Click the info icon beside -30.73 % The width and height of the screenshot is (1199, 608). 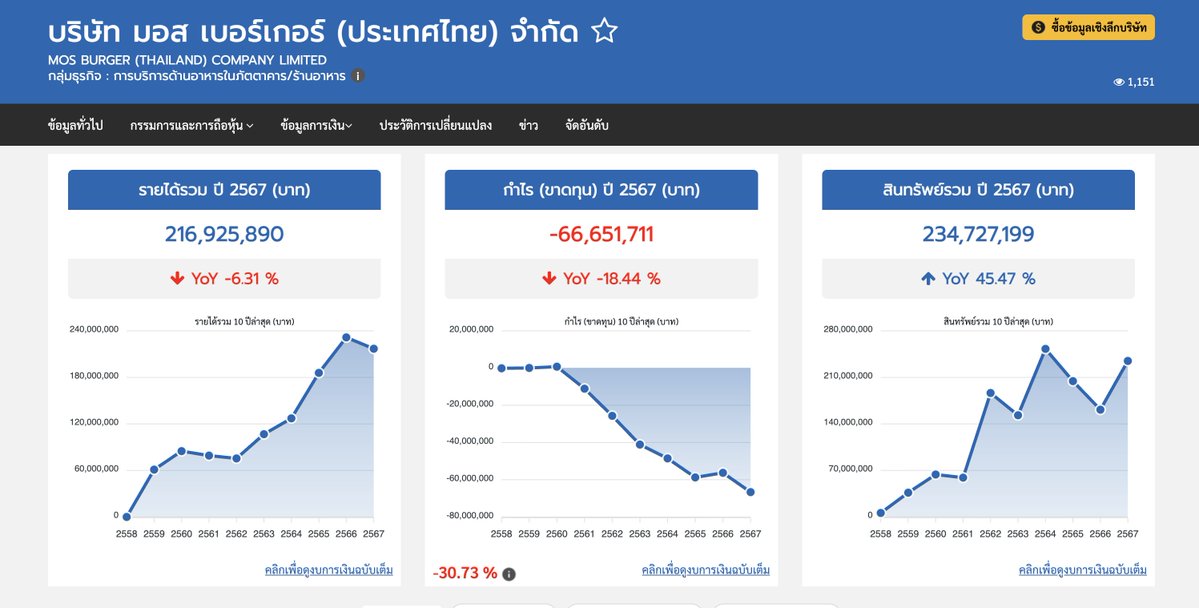[x=509, y=574]
